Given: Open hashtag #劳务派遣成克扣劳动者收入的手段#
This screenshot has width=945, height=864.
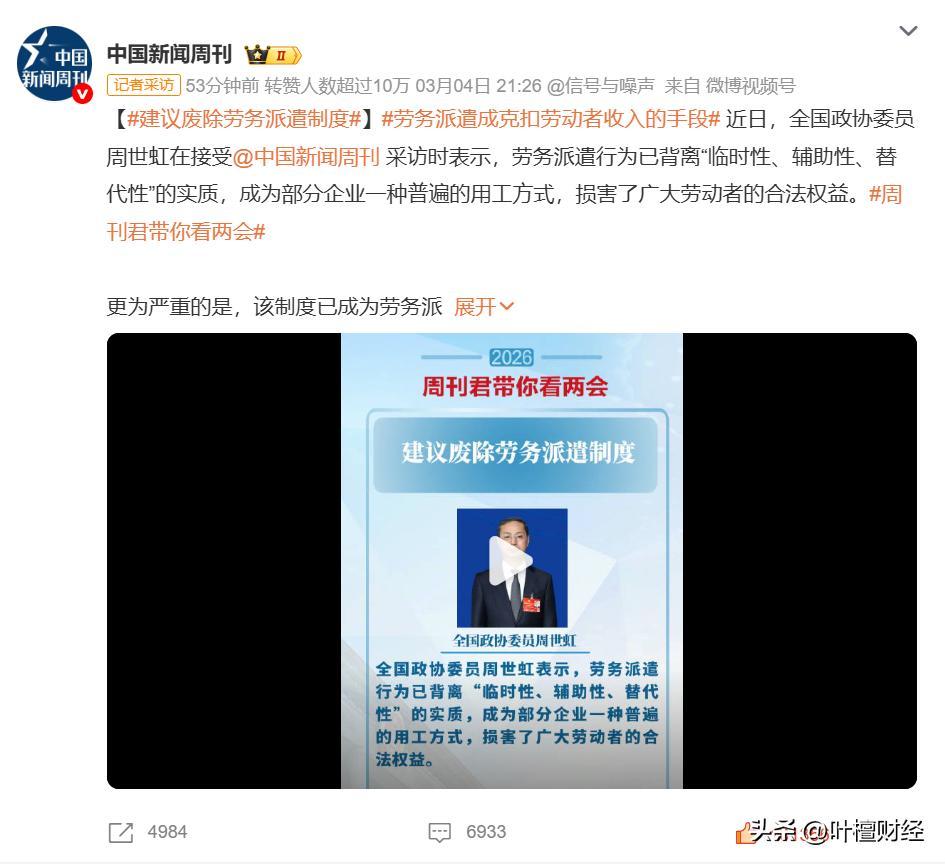Looking at the screenshot, I should [551, 119].
